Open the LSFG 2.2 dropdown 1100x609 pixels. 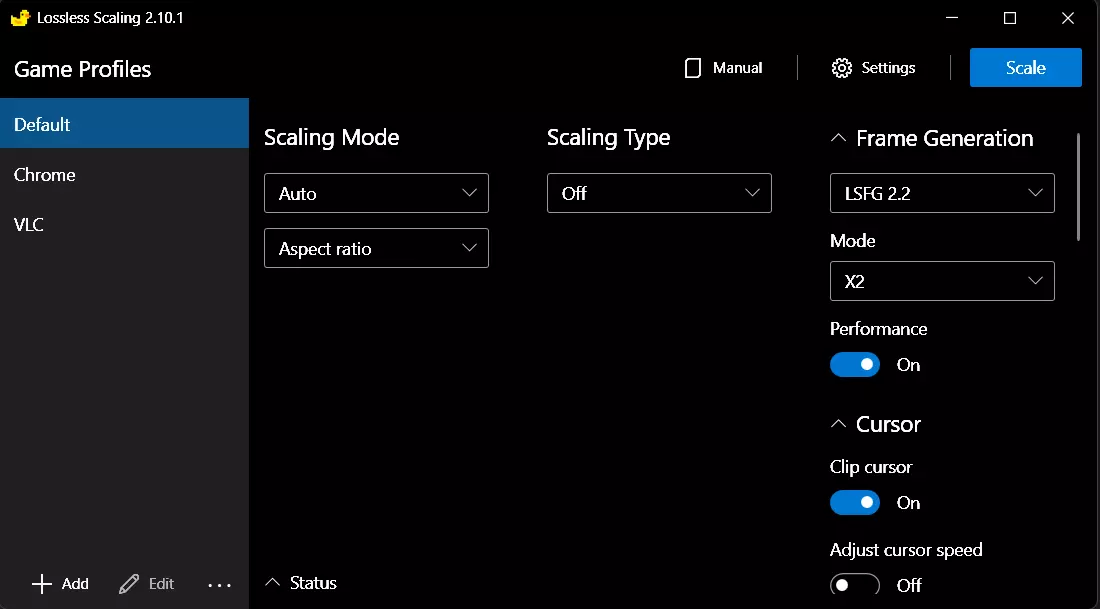click(942, 193)
